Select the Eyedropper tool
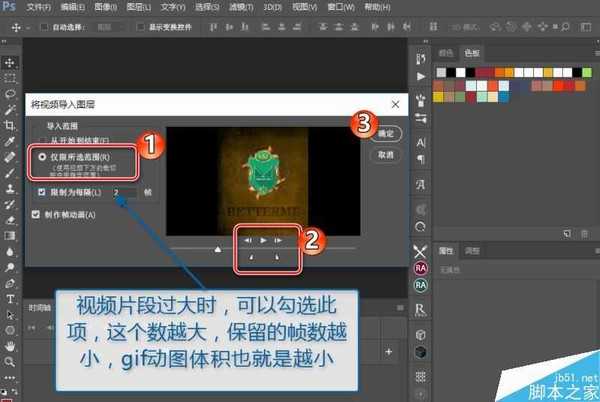600x402 pixels. 10,142
